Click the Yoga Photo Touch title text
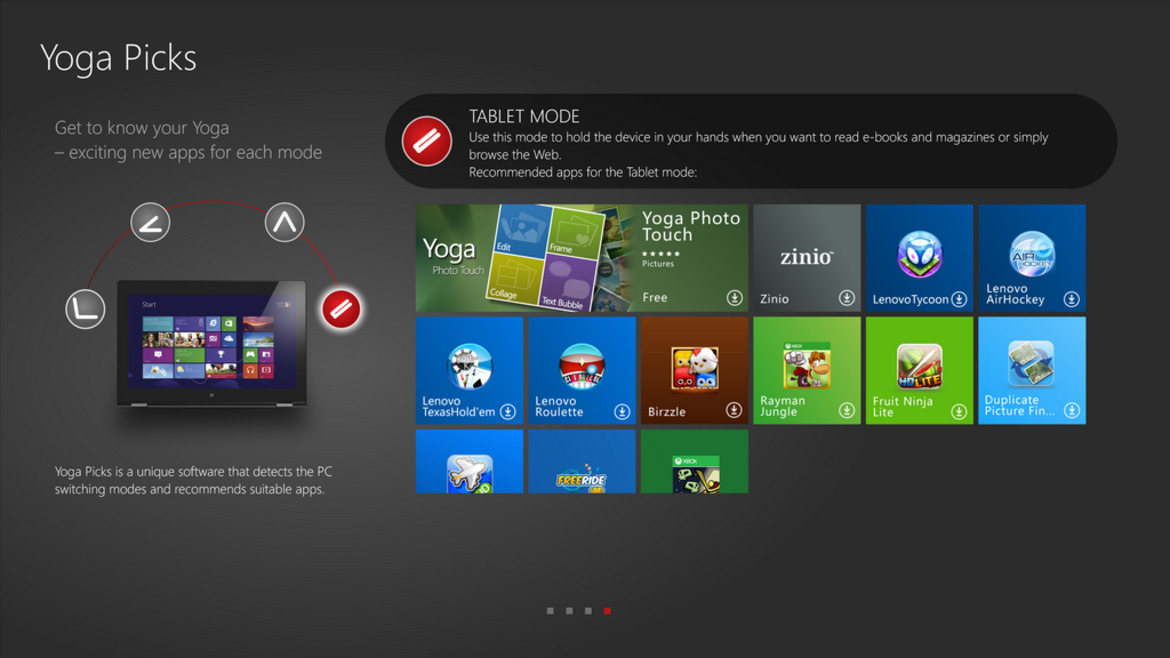This screenshot has height=658, width=1170. click(x=691, y=226)
